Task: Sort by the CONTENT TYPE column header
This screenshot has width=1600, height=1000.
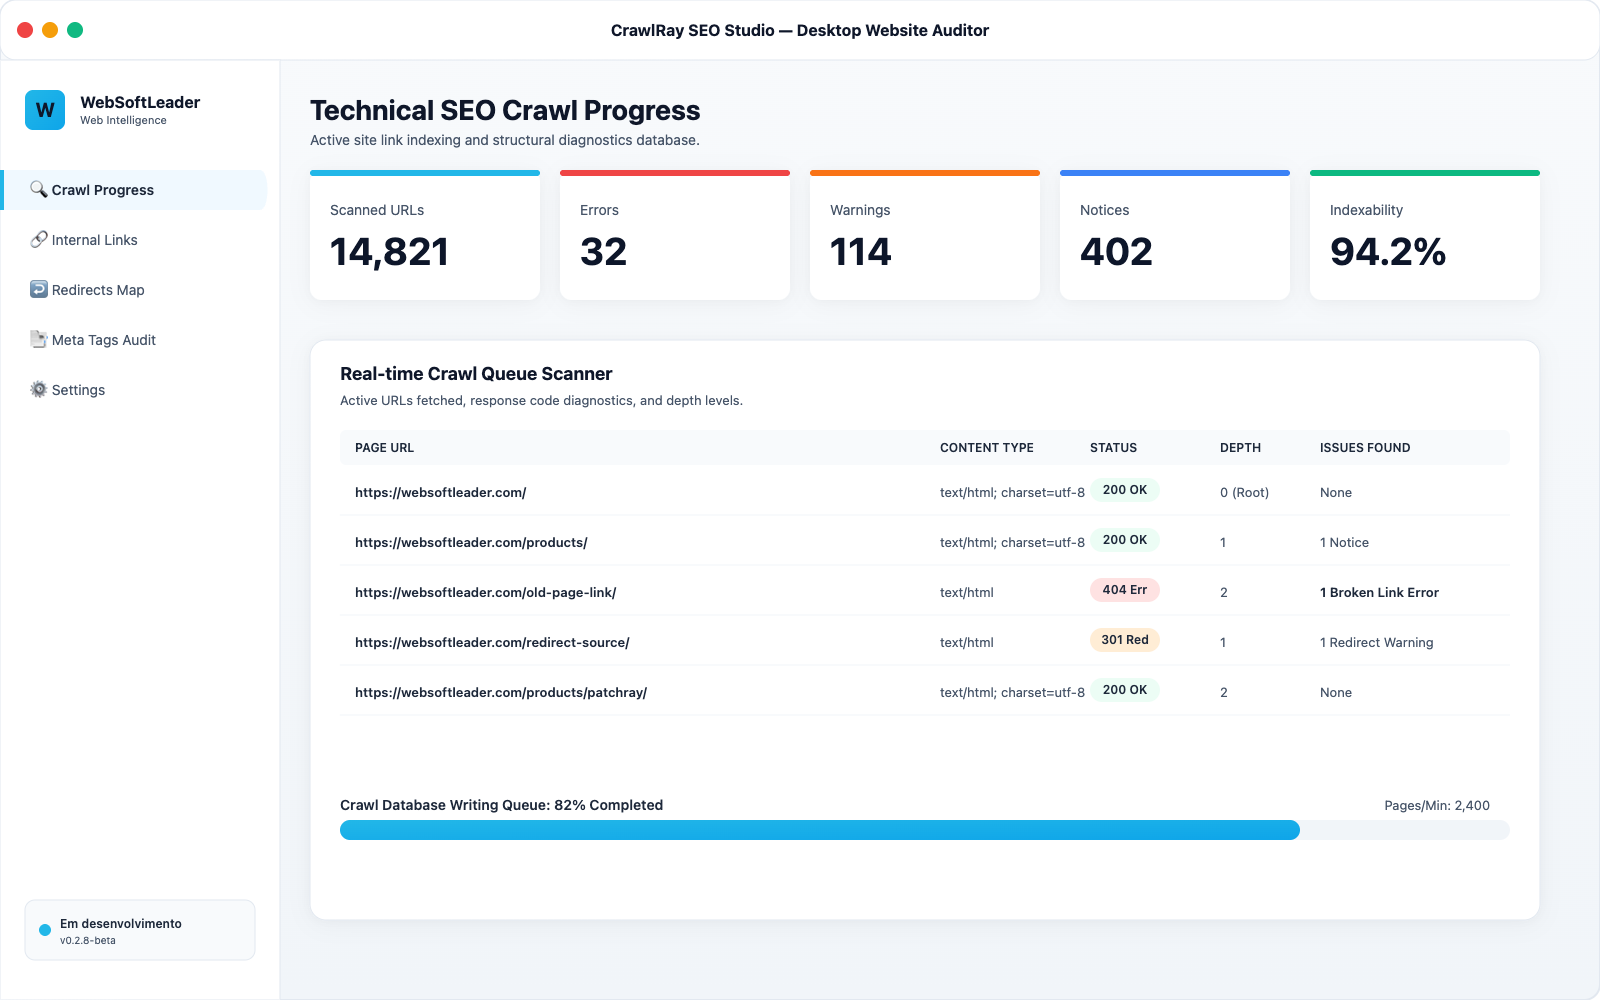Action: (x=987, y=448)
